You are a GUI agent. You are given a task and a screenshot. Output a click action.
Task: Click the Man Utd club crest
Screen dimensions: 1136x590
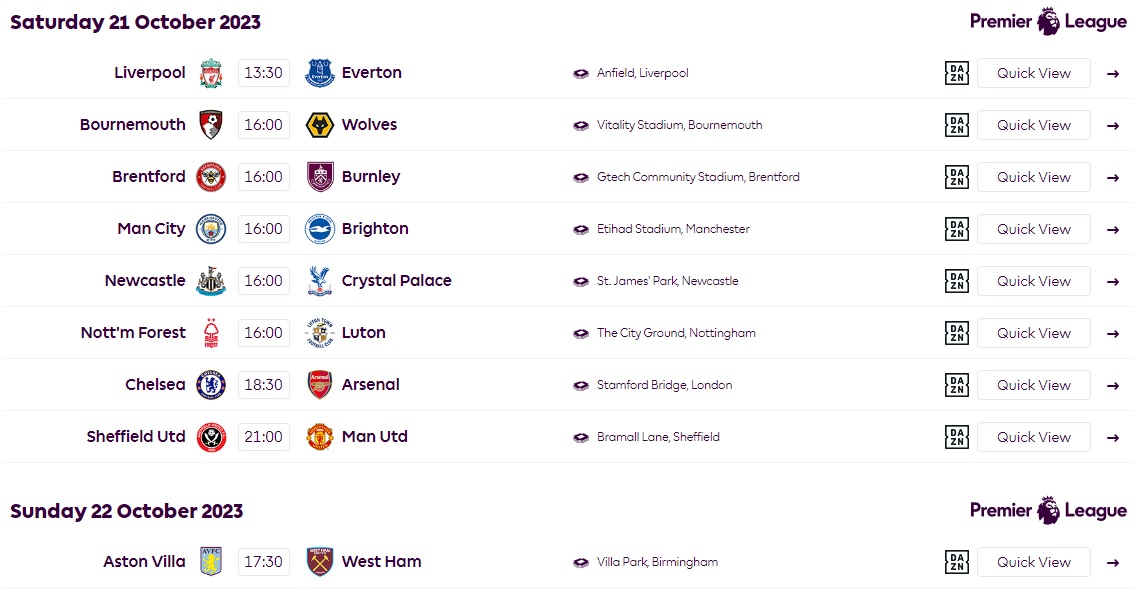click(320, 437)
